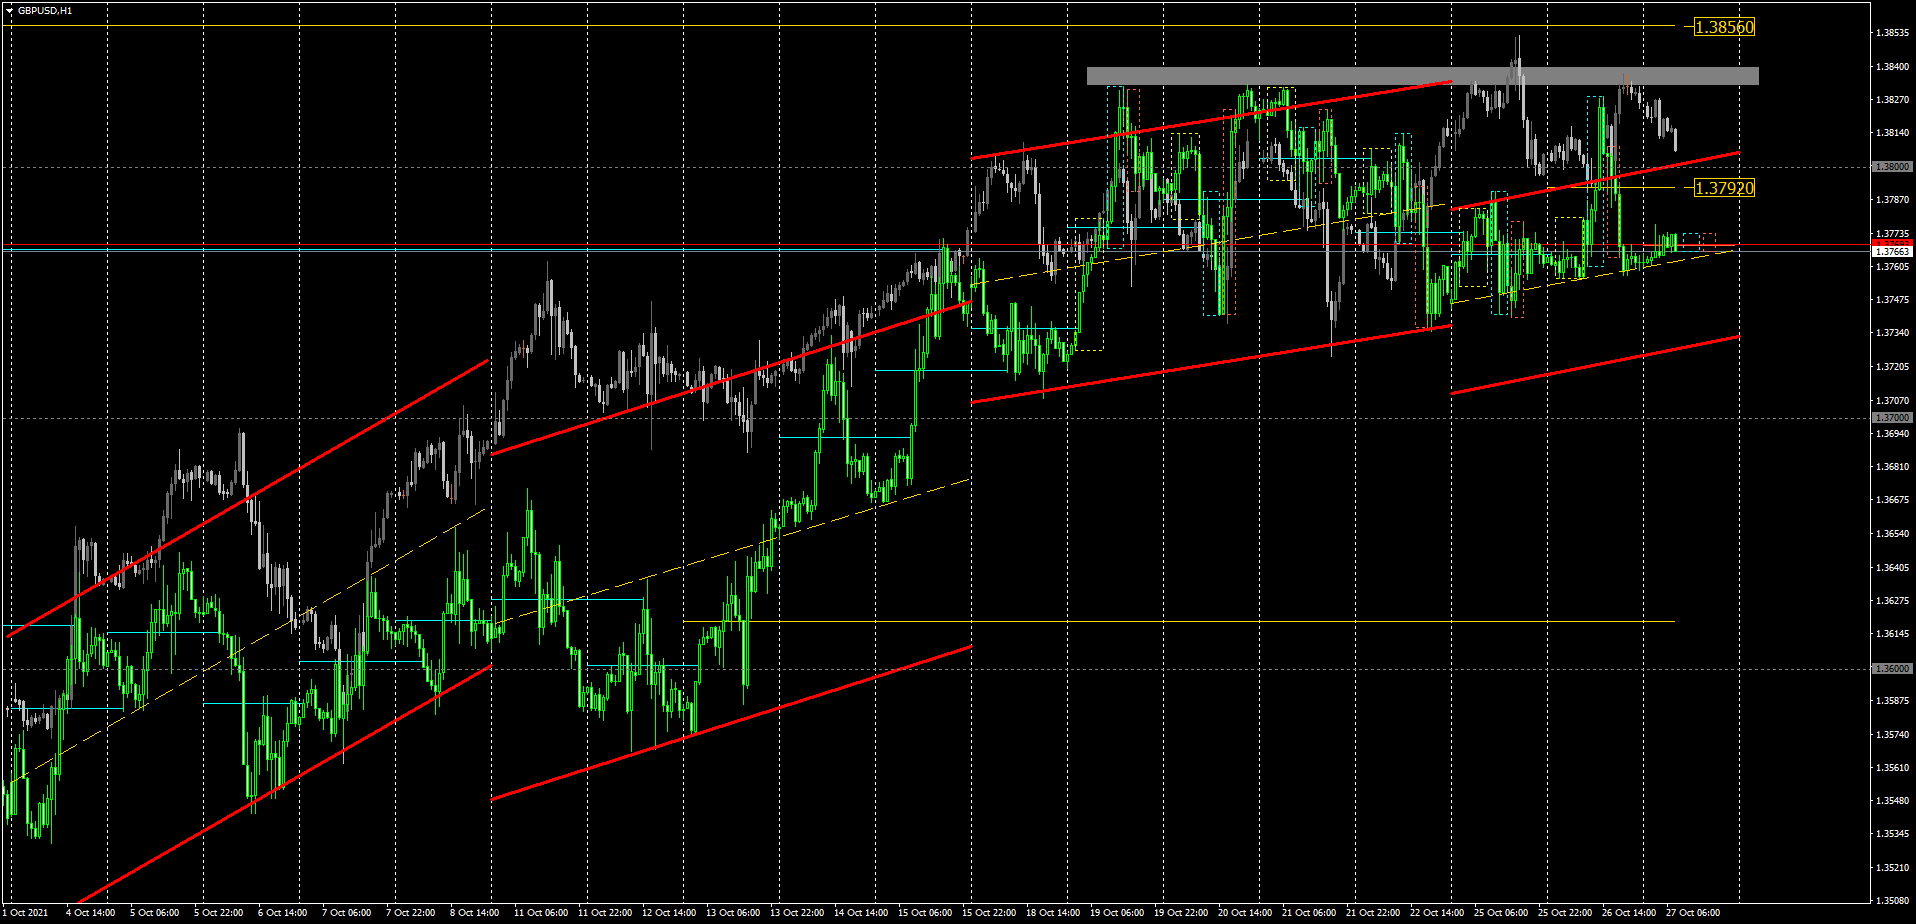The width and height of the screenshot is (1916, 924).
Task: Click the 5 Oct 06:00 label on the time axis
Action: (154, 913)
